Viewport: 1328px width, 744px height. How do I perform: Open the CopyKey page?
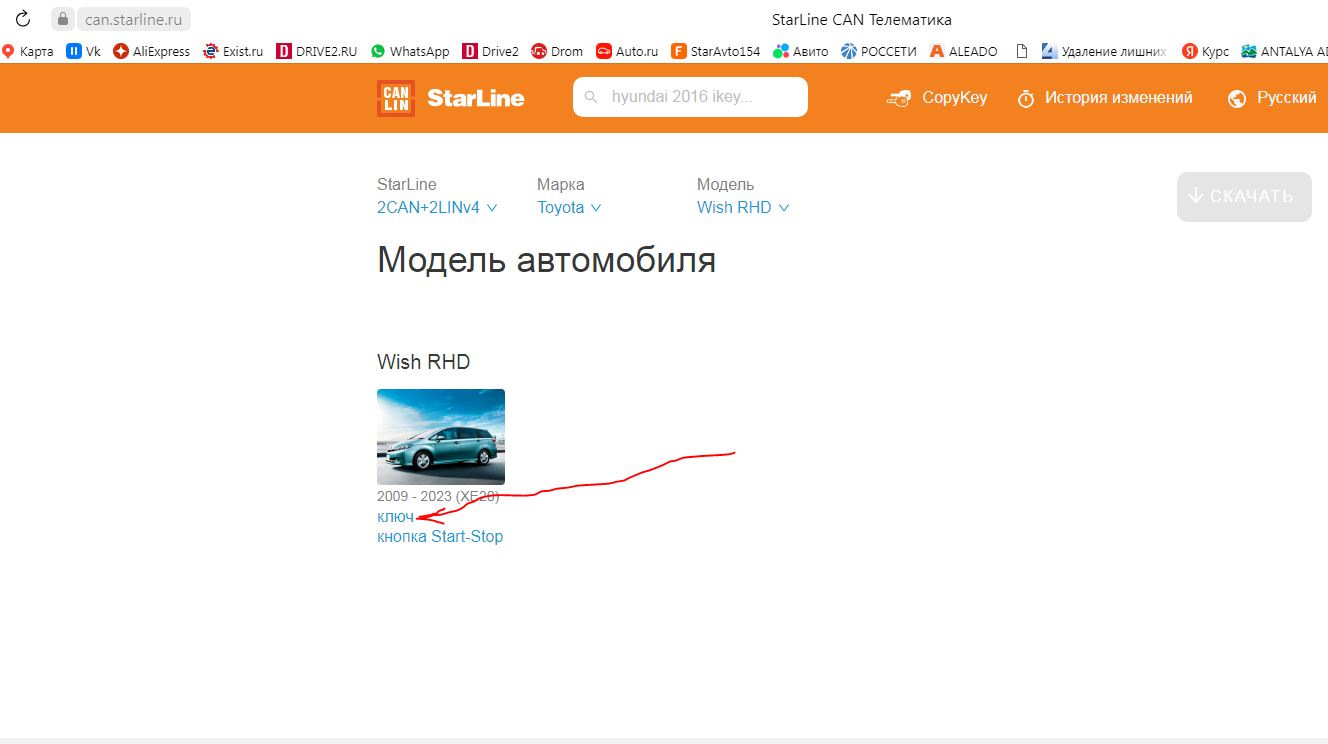click(x=937, y=98)
